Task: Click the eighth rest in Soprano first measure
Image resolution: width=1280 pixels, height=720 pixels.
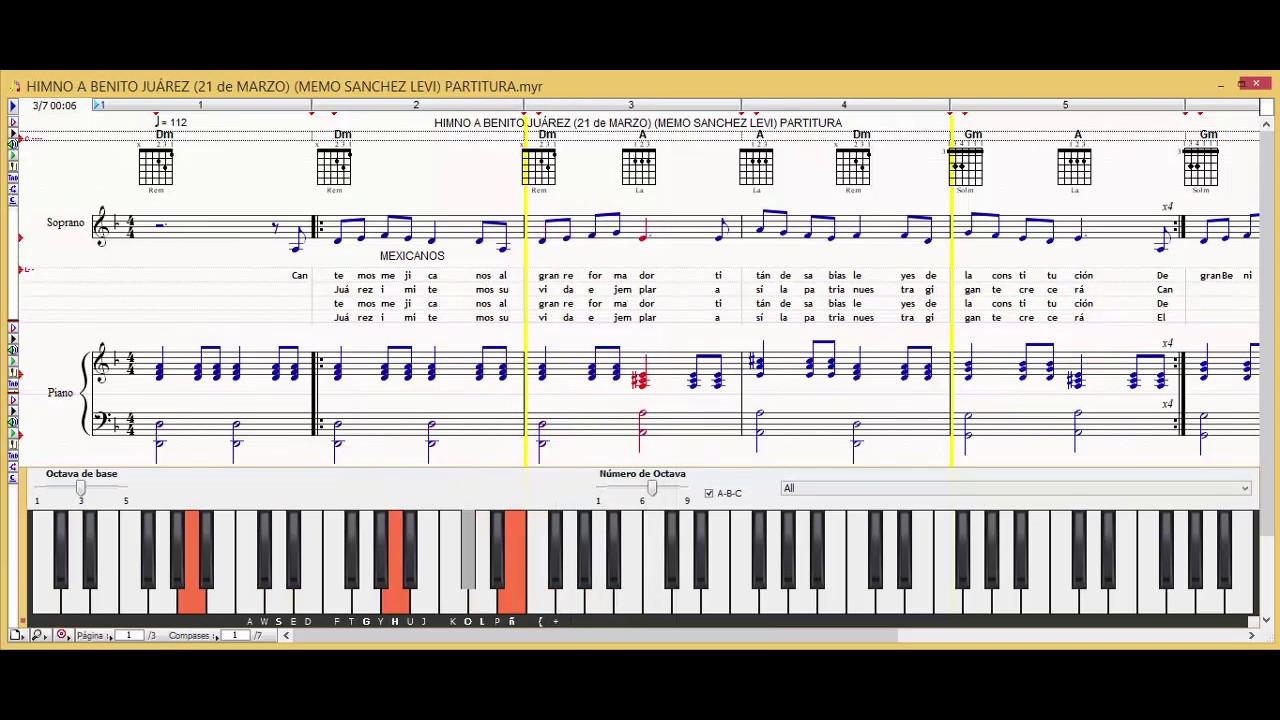Action: coord(275,228)
